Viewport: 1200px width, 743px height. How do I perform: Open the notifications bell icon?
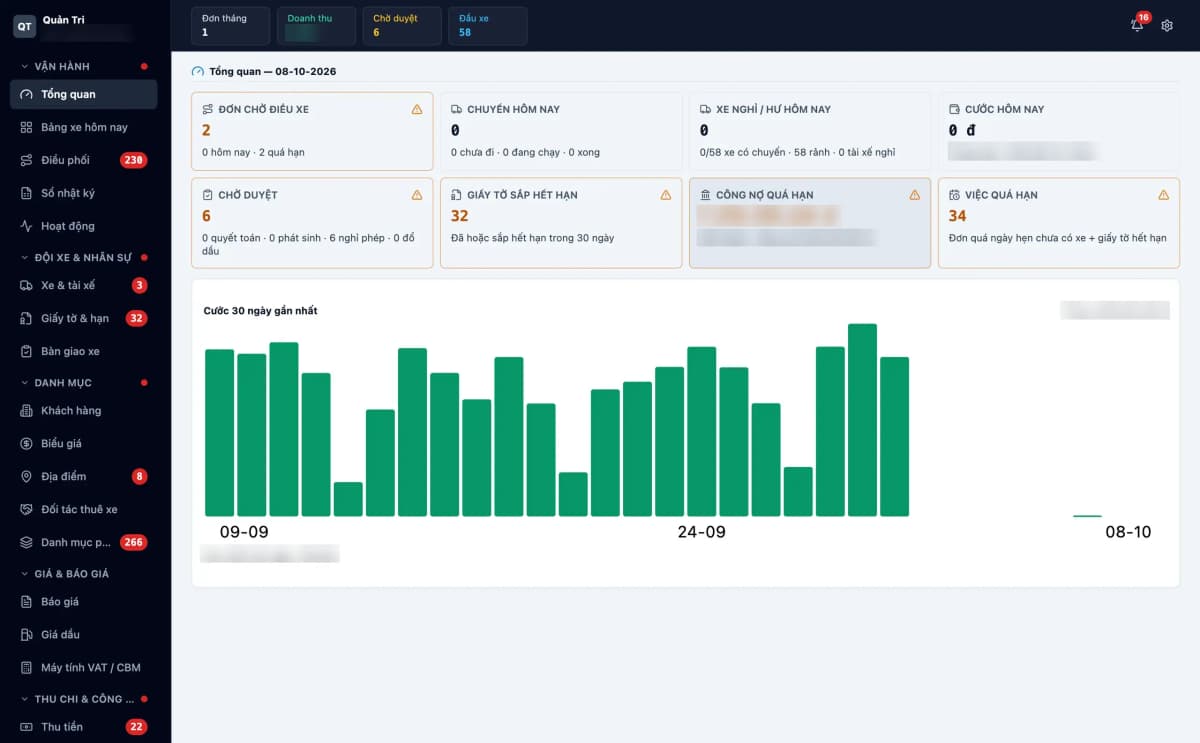point(1137,25)
